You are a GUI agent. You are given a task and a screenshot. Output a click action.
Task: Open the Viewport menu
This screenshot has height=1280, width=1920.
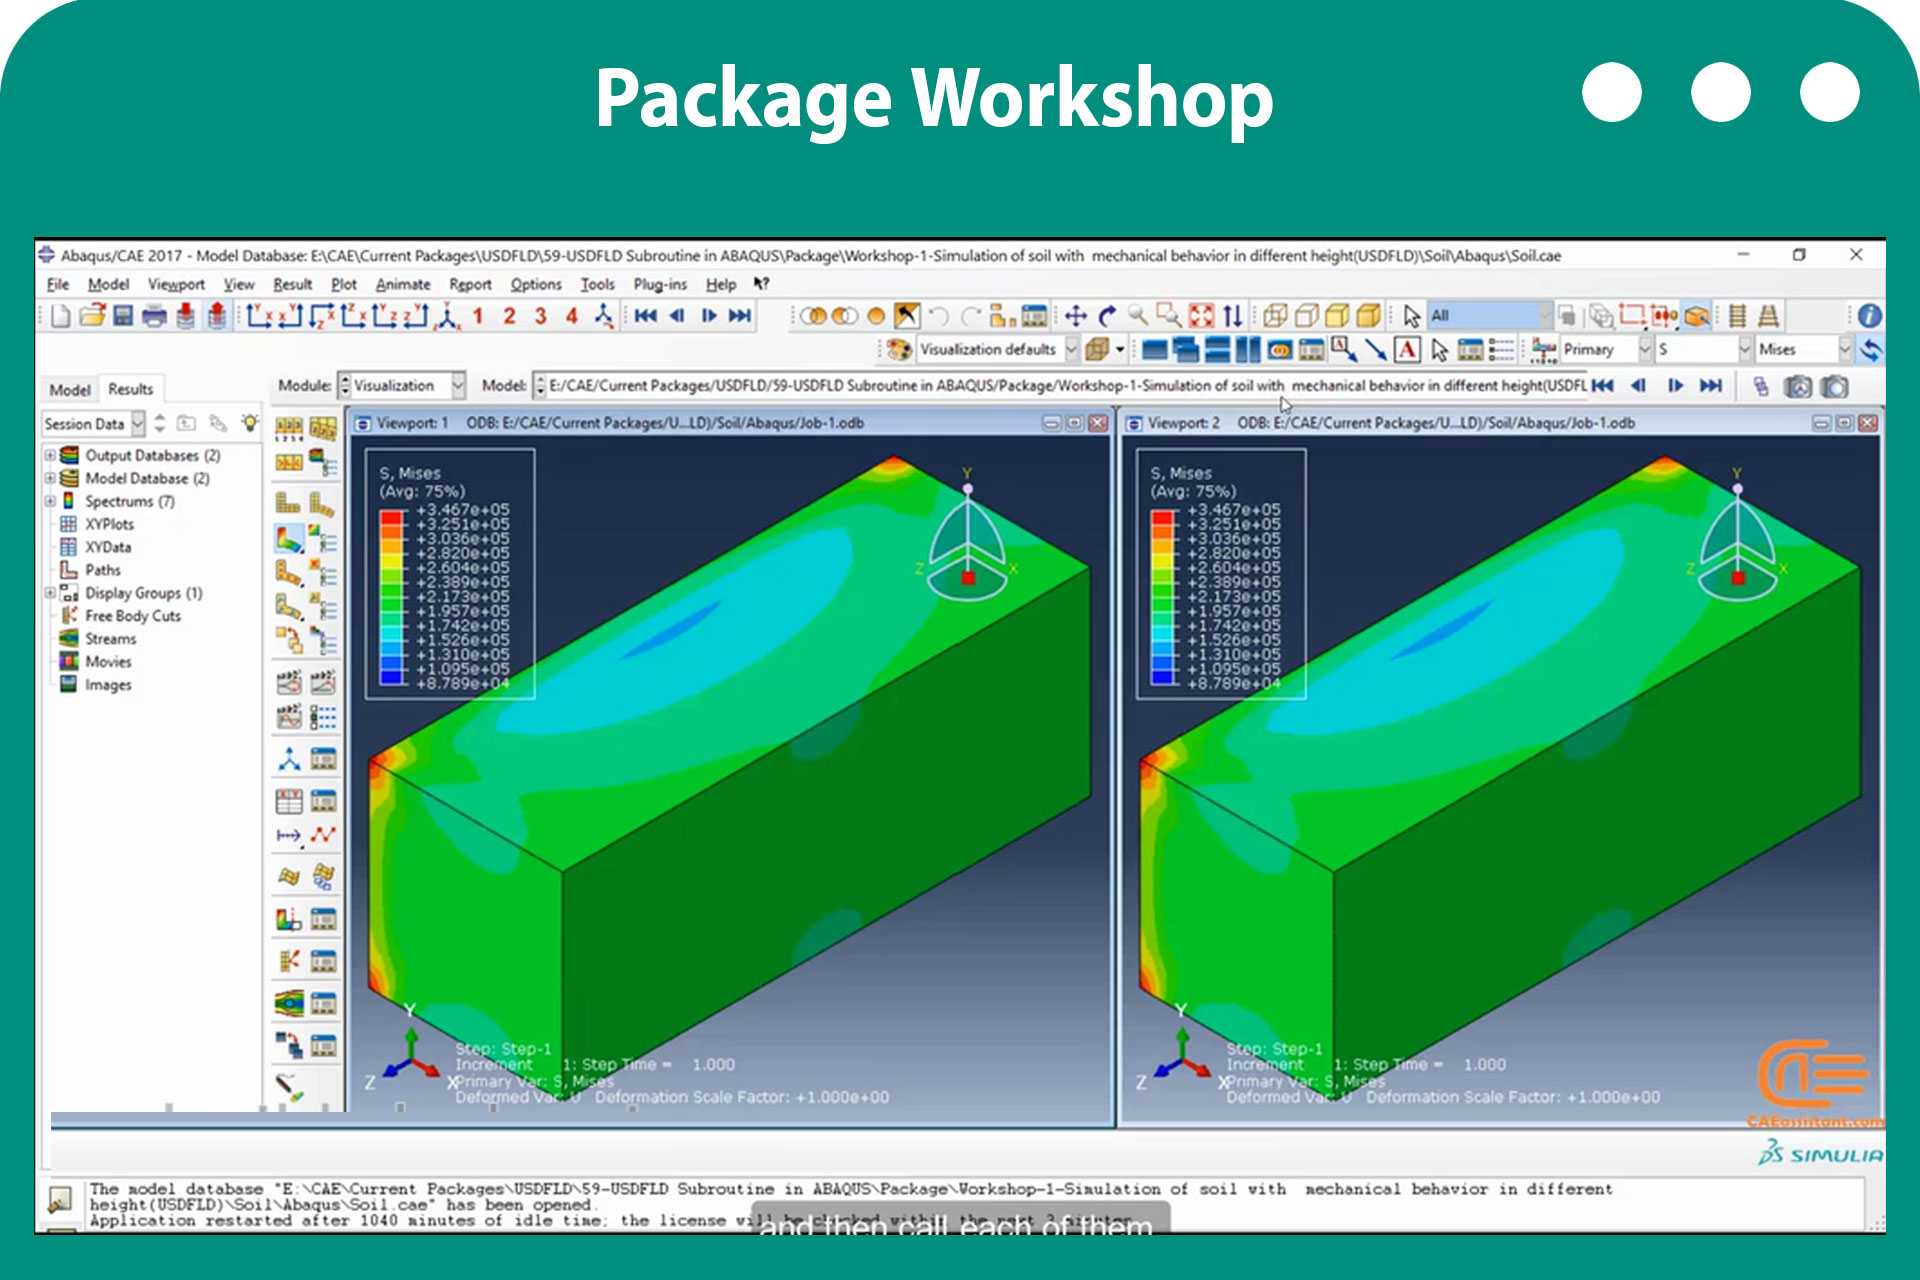176,284
